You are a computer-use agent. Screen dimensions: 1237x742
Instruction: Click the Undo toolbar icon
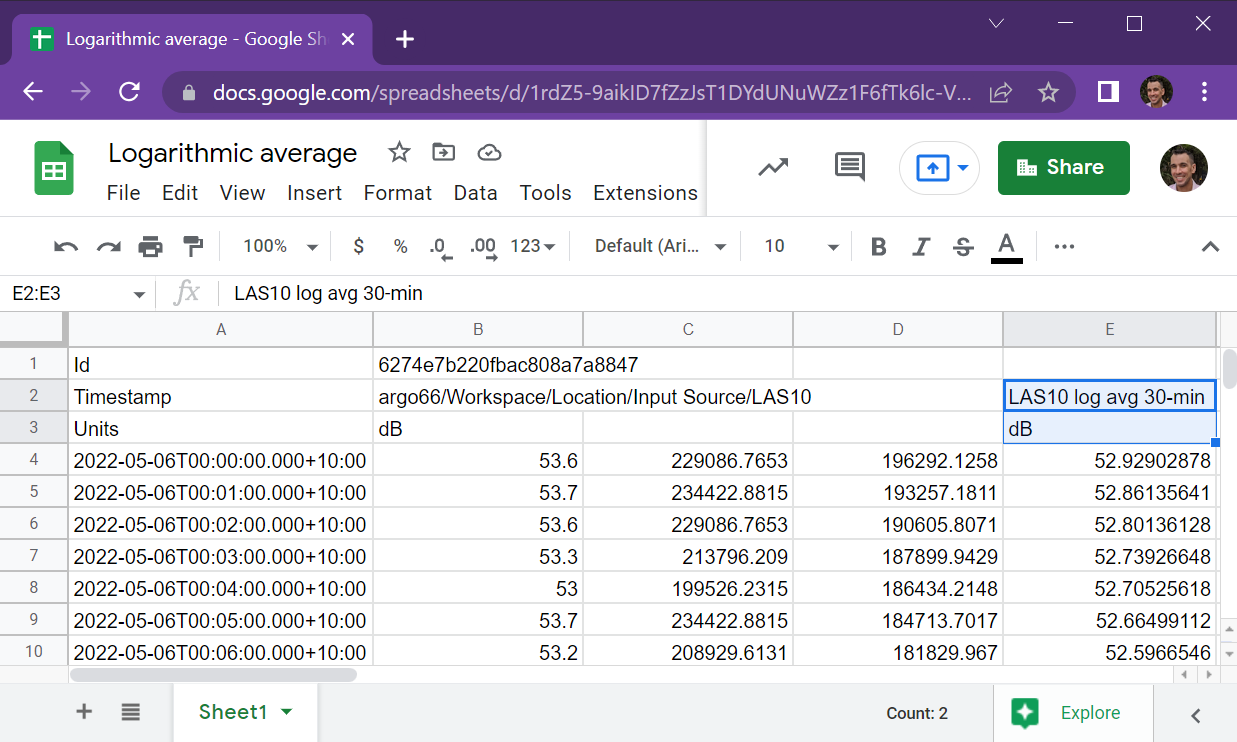(x=66, y=246)
